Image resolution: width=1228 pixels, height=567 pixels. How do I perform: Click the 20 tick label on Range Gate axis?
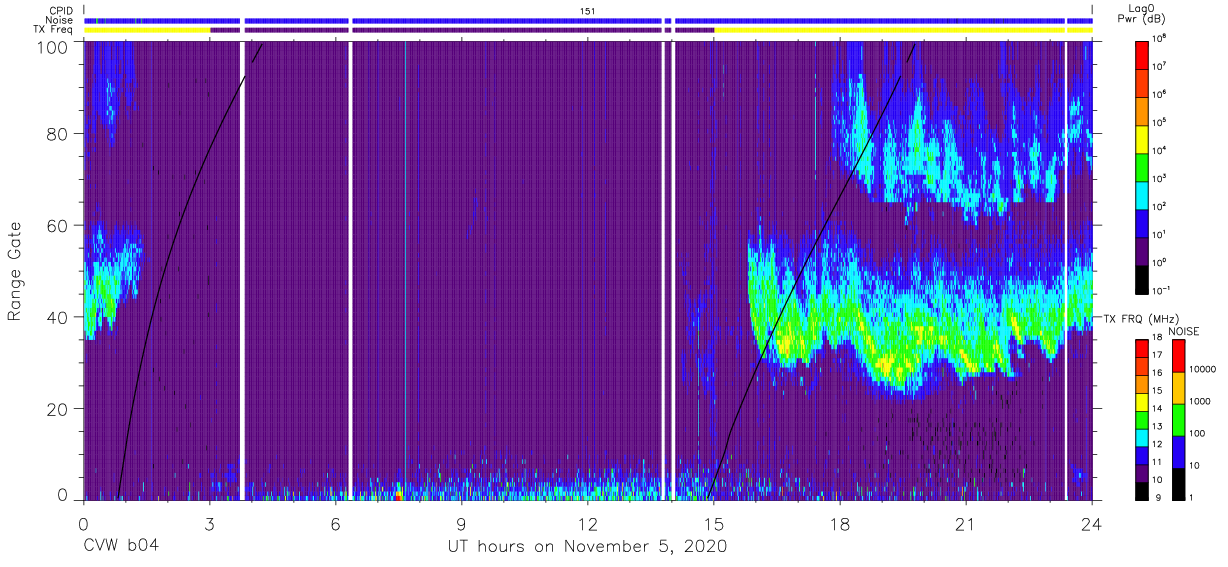[57, 409]
